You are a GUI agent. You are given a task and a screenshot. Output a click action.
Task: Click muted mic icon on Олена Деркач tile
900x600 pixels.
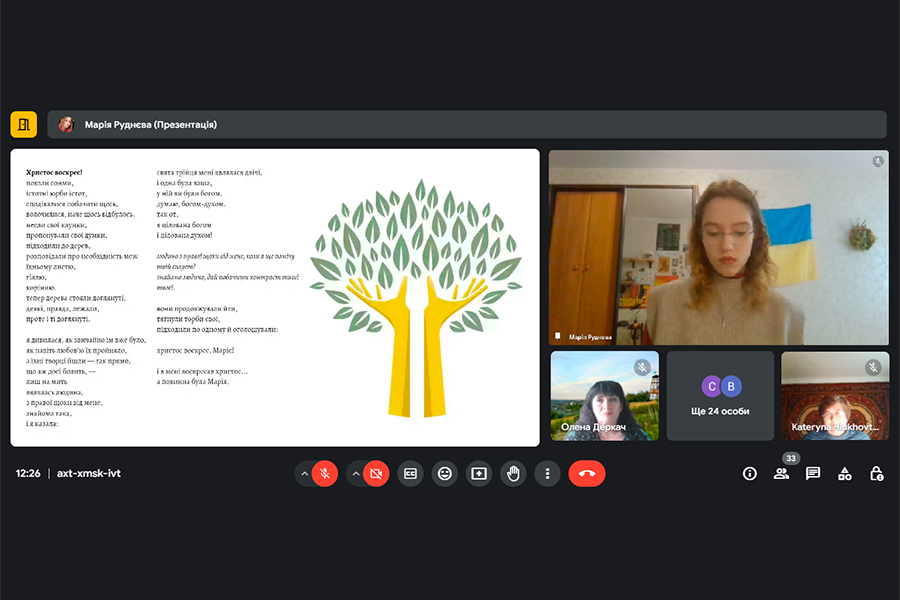[x=642, y=367]
